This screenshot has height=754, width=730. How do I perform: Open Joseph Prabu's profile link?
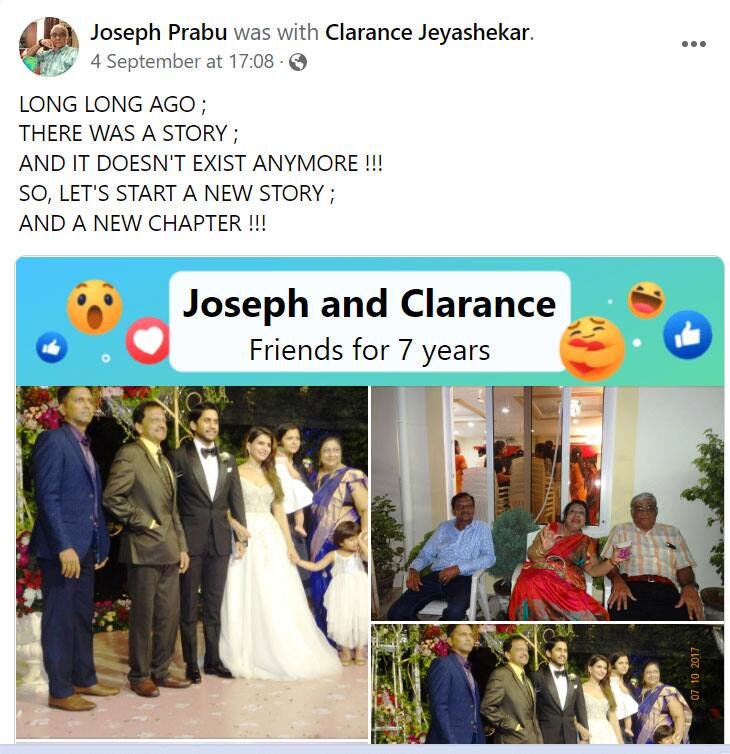pyautogui.click(x=159, y=33)
